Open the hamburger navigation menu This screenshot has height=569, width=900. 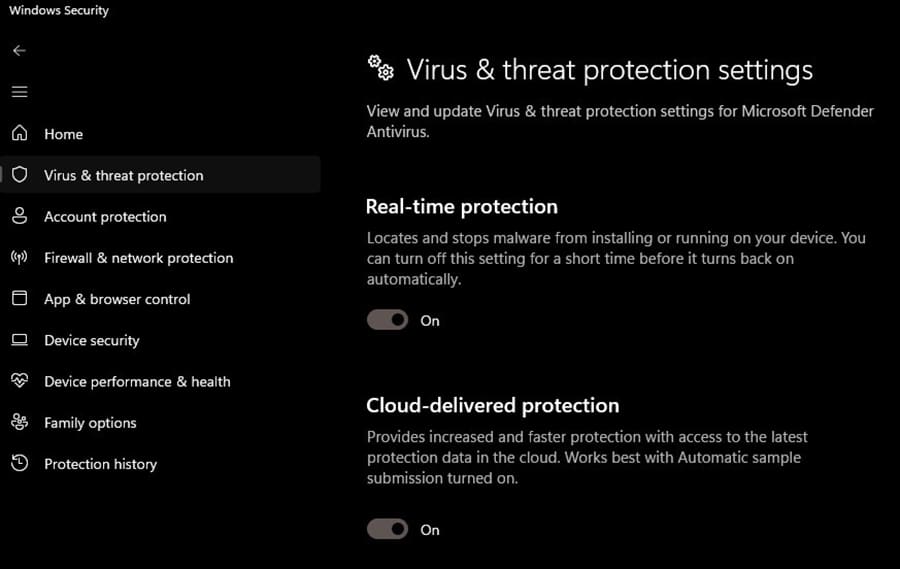(x=19, y=92)
